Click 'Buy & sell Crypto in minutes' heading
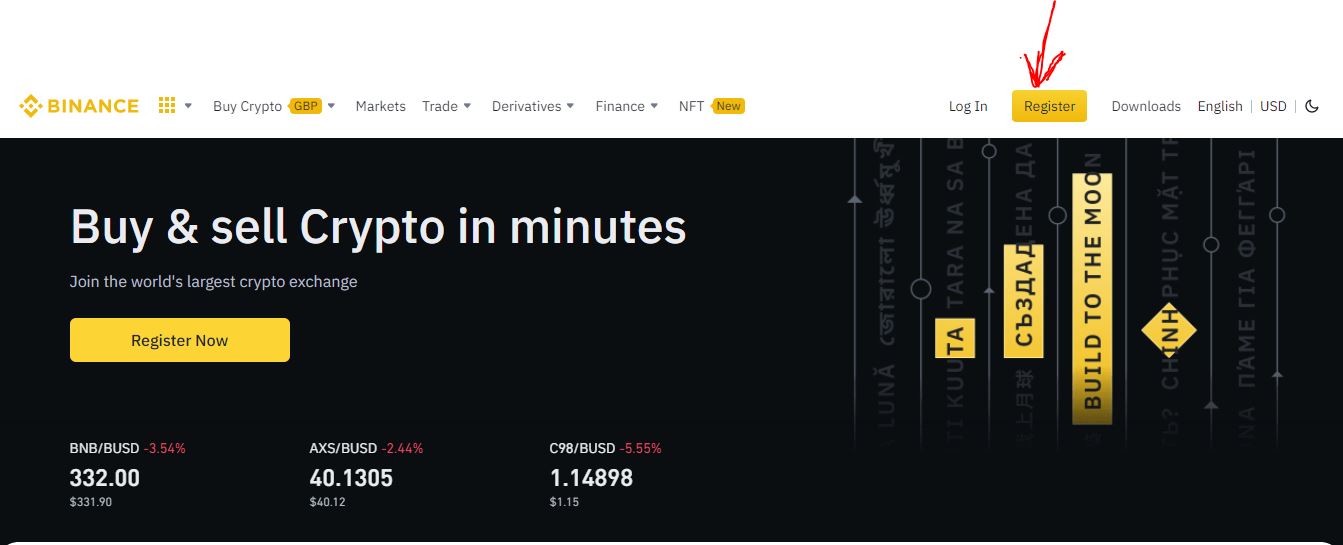Viewport: 1343px width, 545px height. (378, 227)
